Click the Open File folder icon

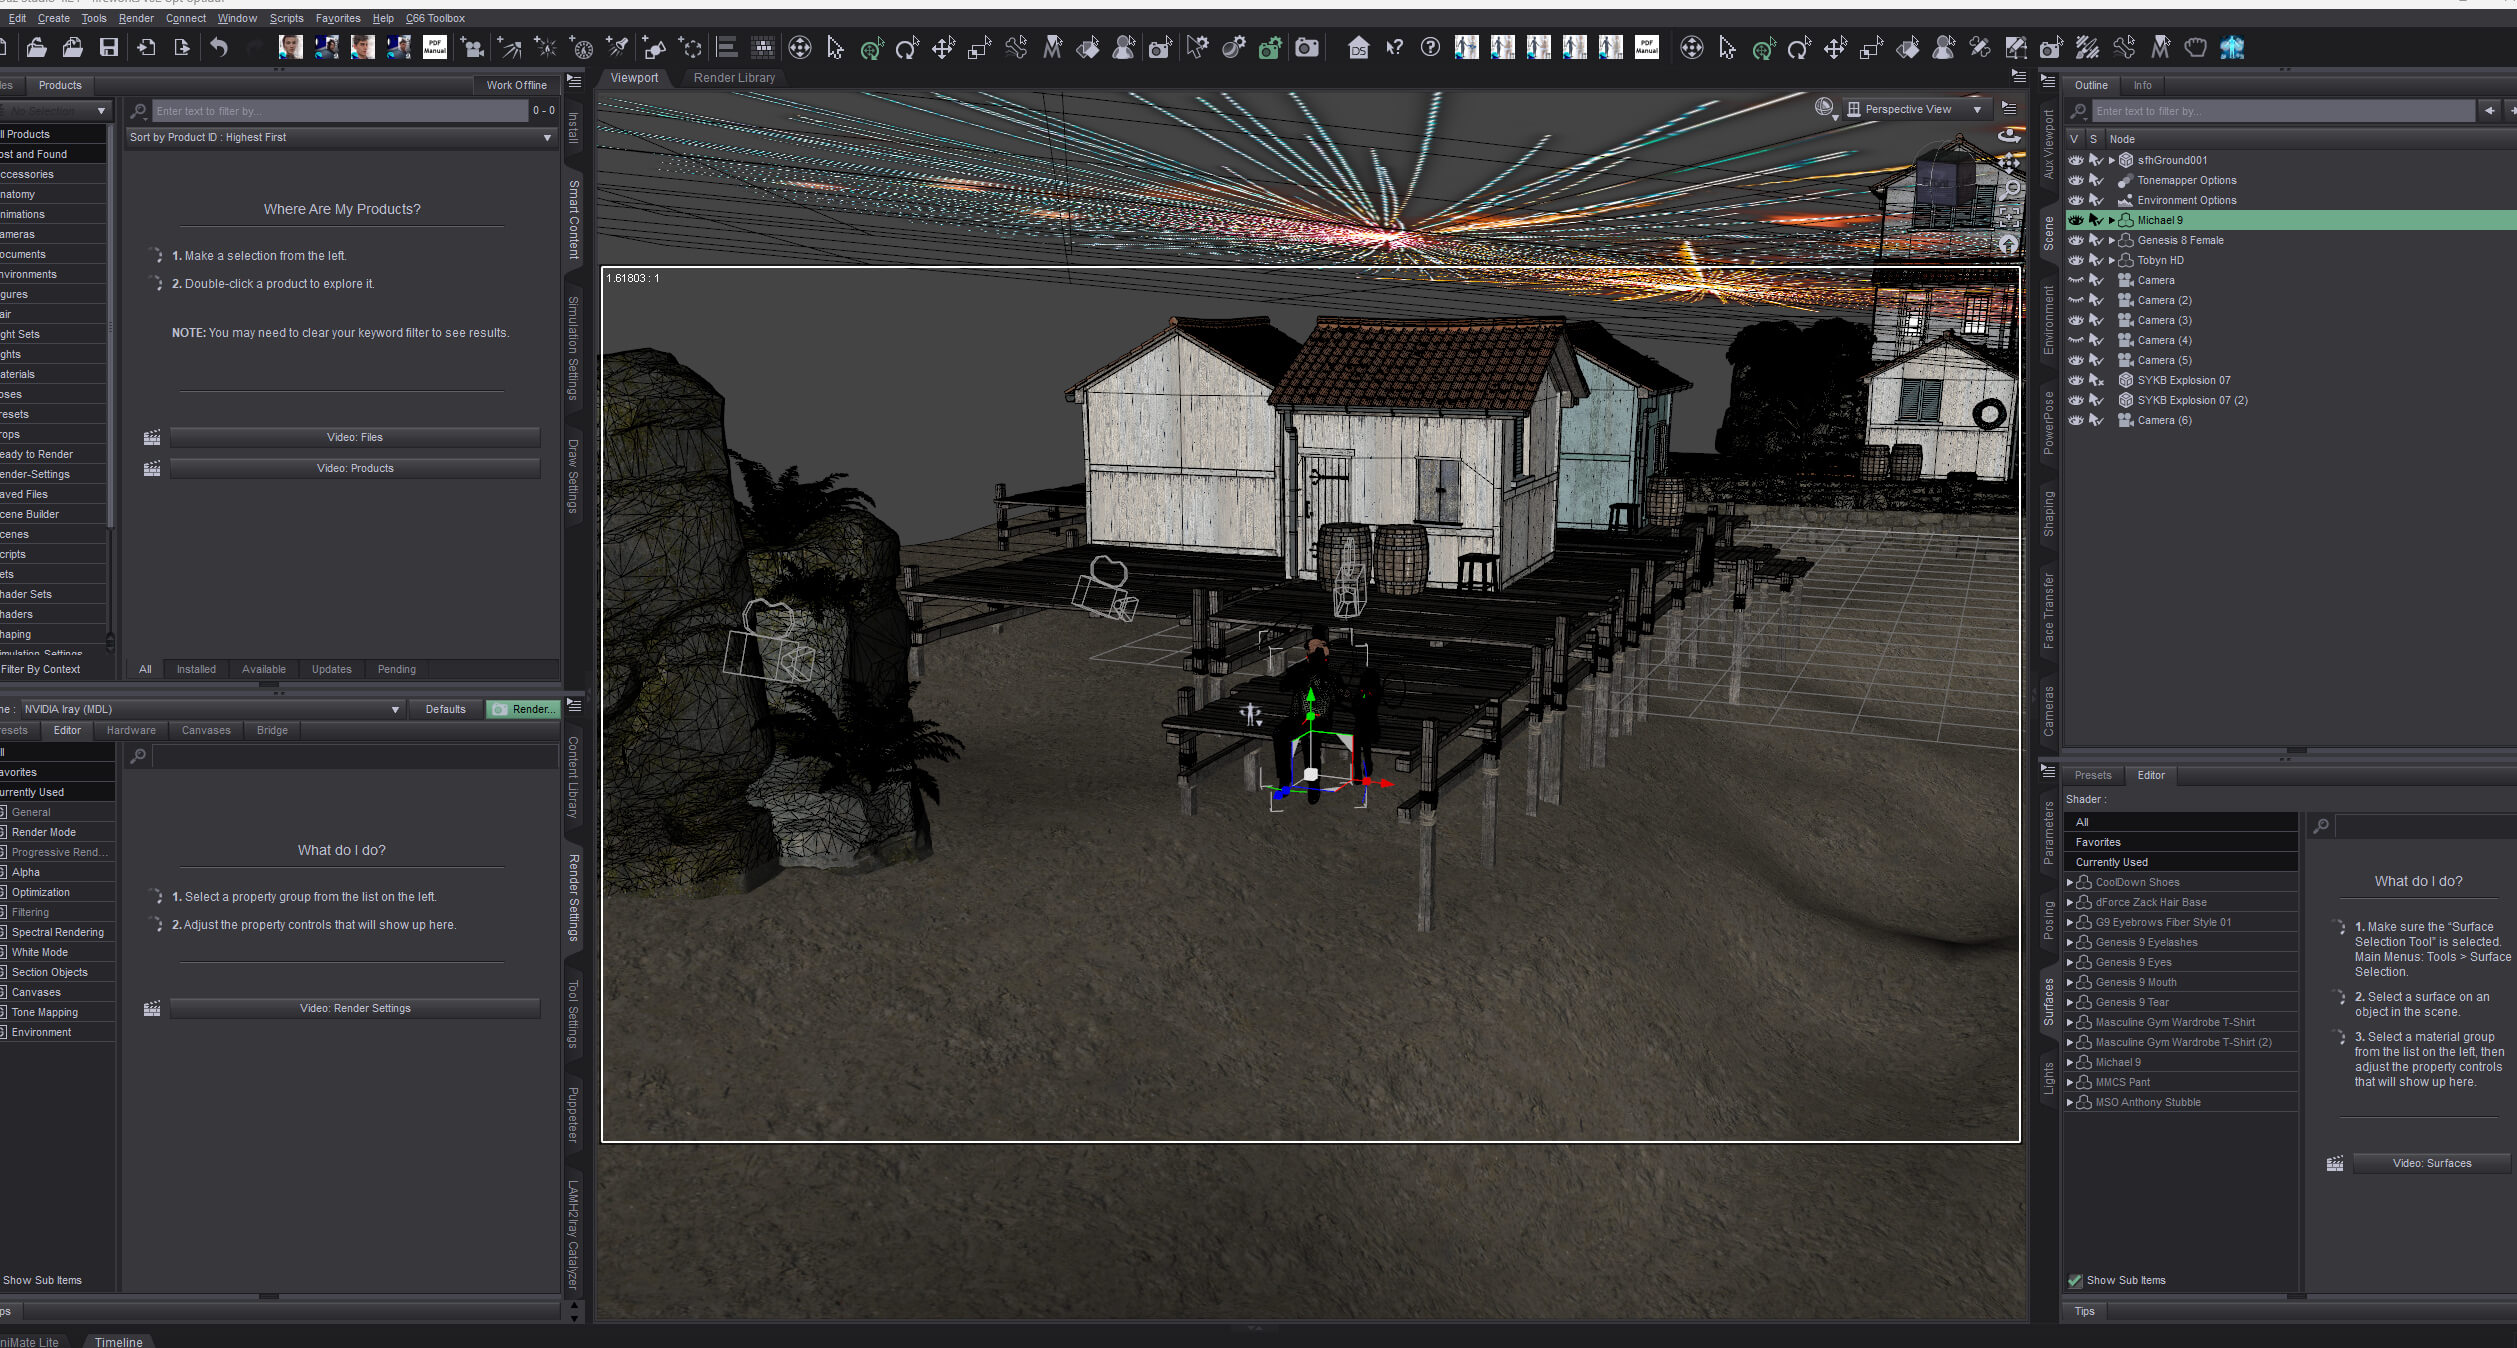tap(37, 47)
